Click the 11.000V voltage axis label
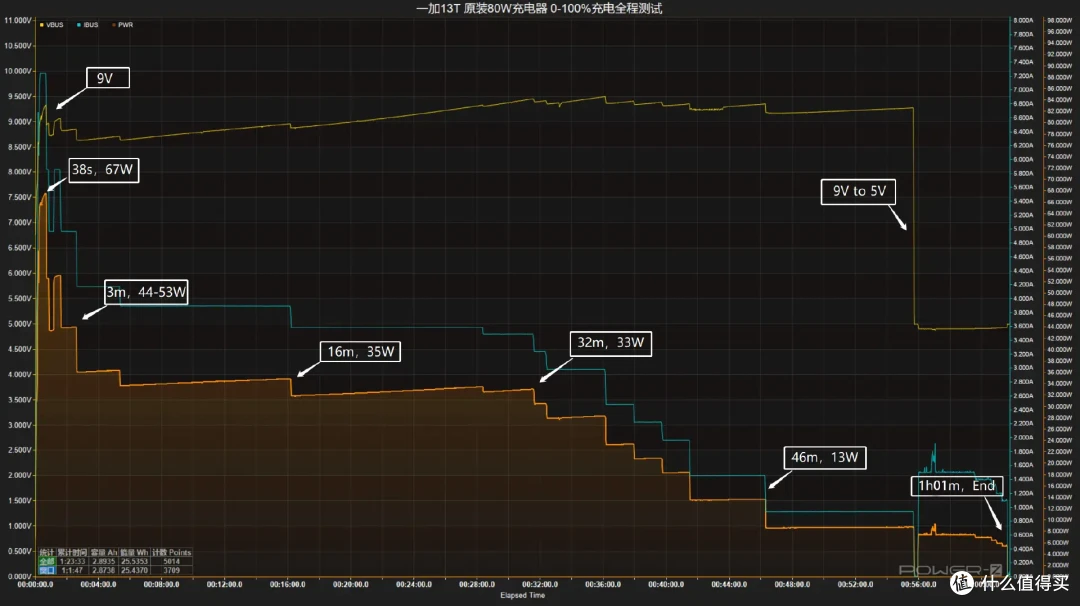The image size is (1080, 606). [x=17, y=21]
